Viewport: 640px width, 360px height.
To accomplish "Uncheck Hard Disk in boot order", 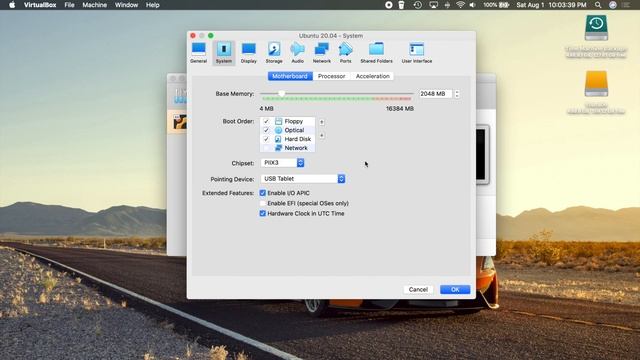I will 266,139.
